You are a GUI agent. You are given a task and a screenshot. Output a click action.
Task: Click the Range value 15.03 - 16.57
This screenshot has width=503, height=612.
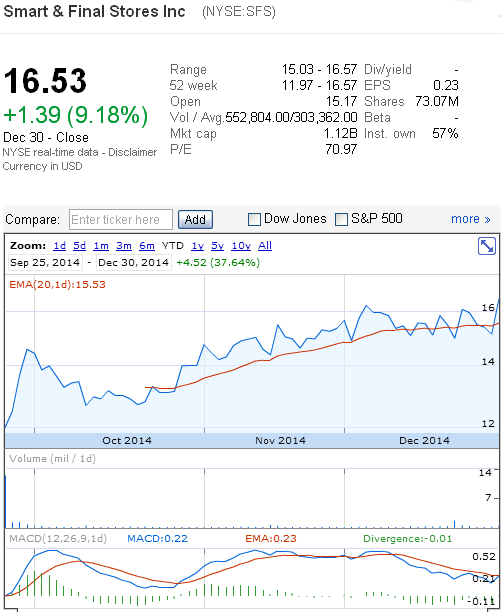pyautogui.click(x=319, y=69)
